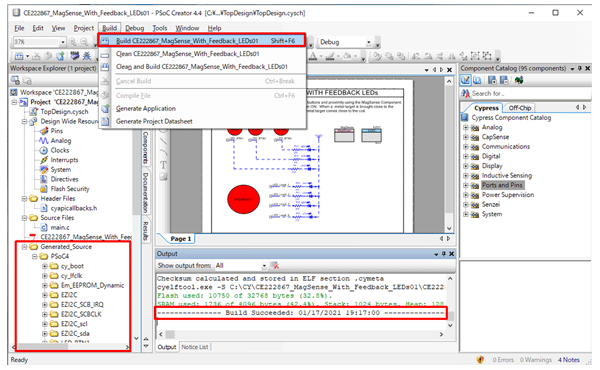This screenshot has height=370, width=600.
Task: Click the green update components catalog icon
Action: (x=519, y=80)
